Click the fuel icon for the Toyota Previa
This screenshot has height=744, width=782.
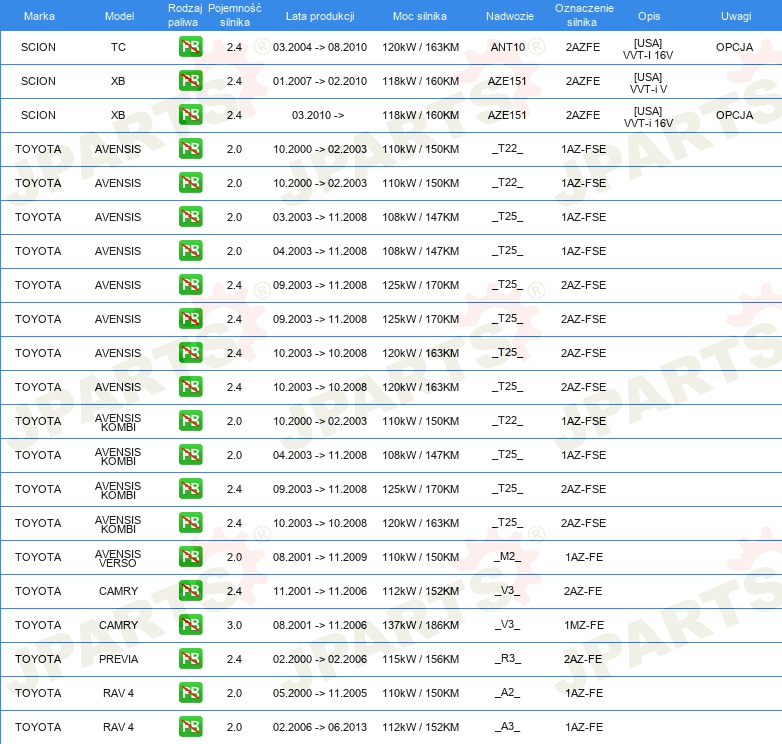click(190, 659)
